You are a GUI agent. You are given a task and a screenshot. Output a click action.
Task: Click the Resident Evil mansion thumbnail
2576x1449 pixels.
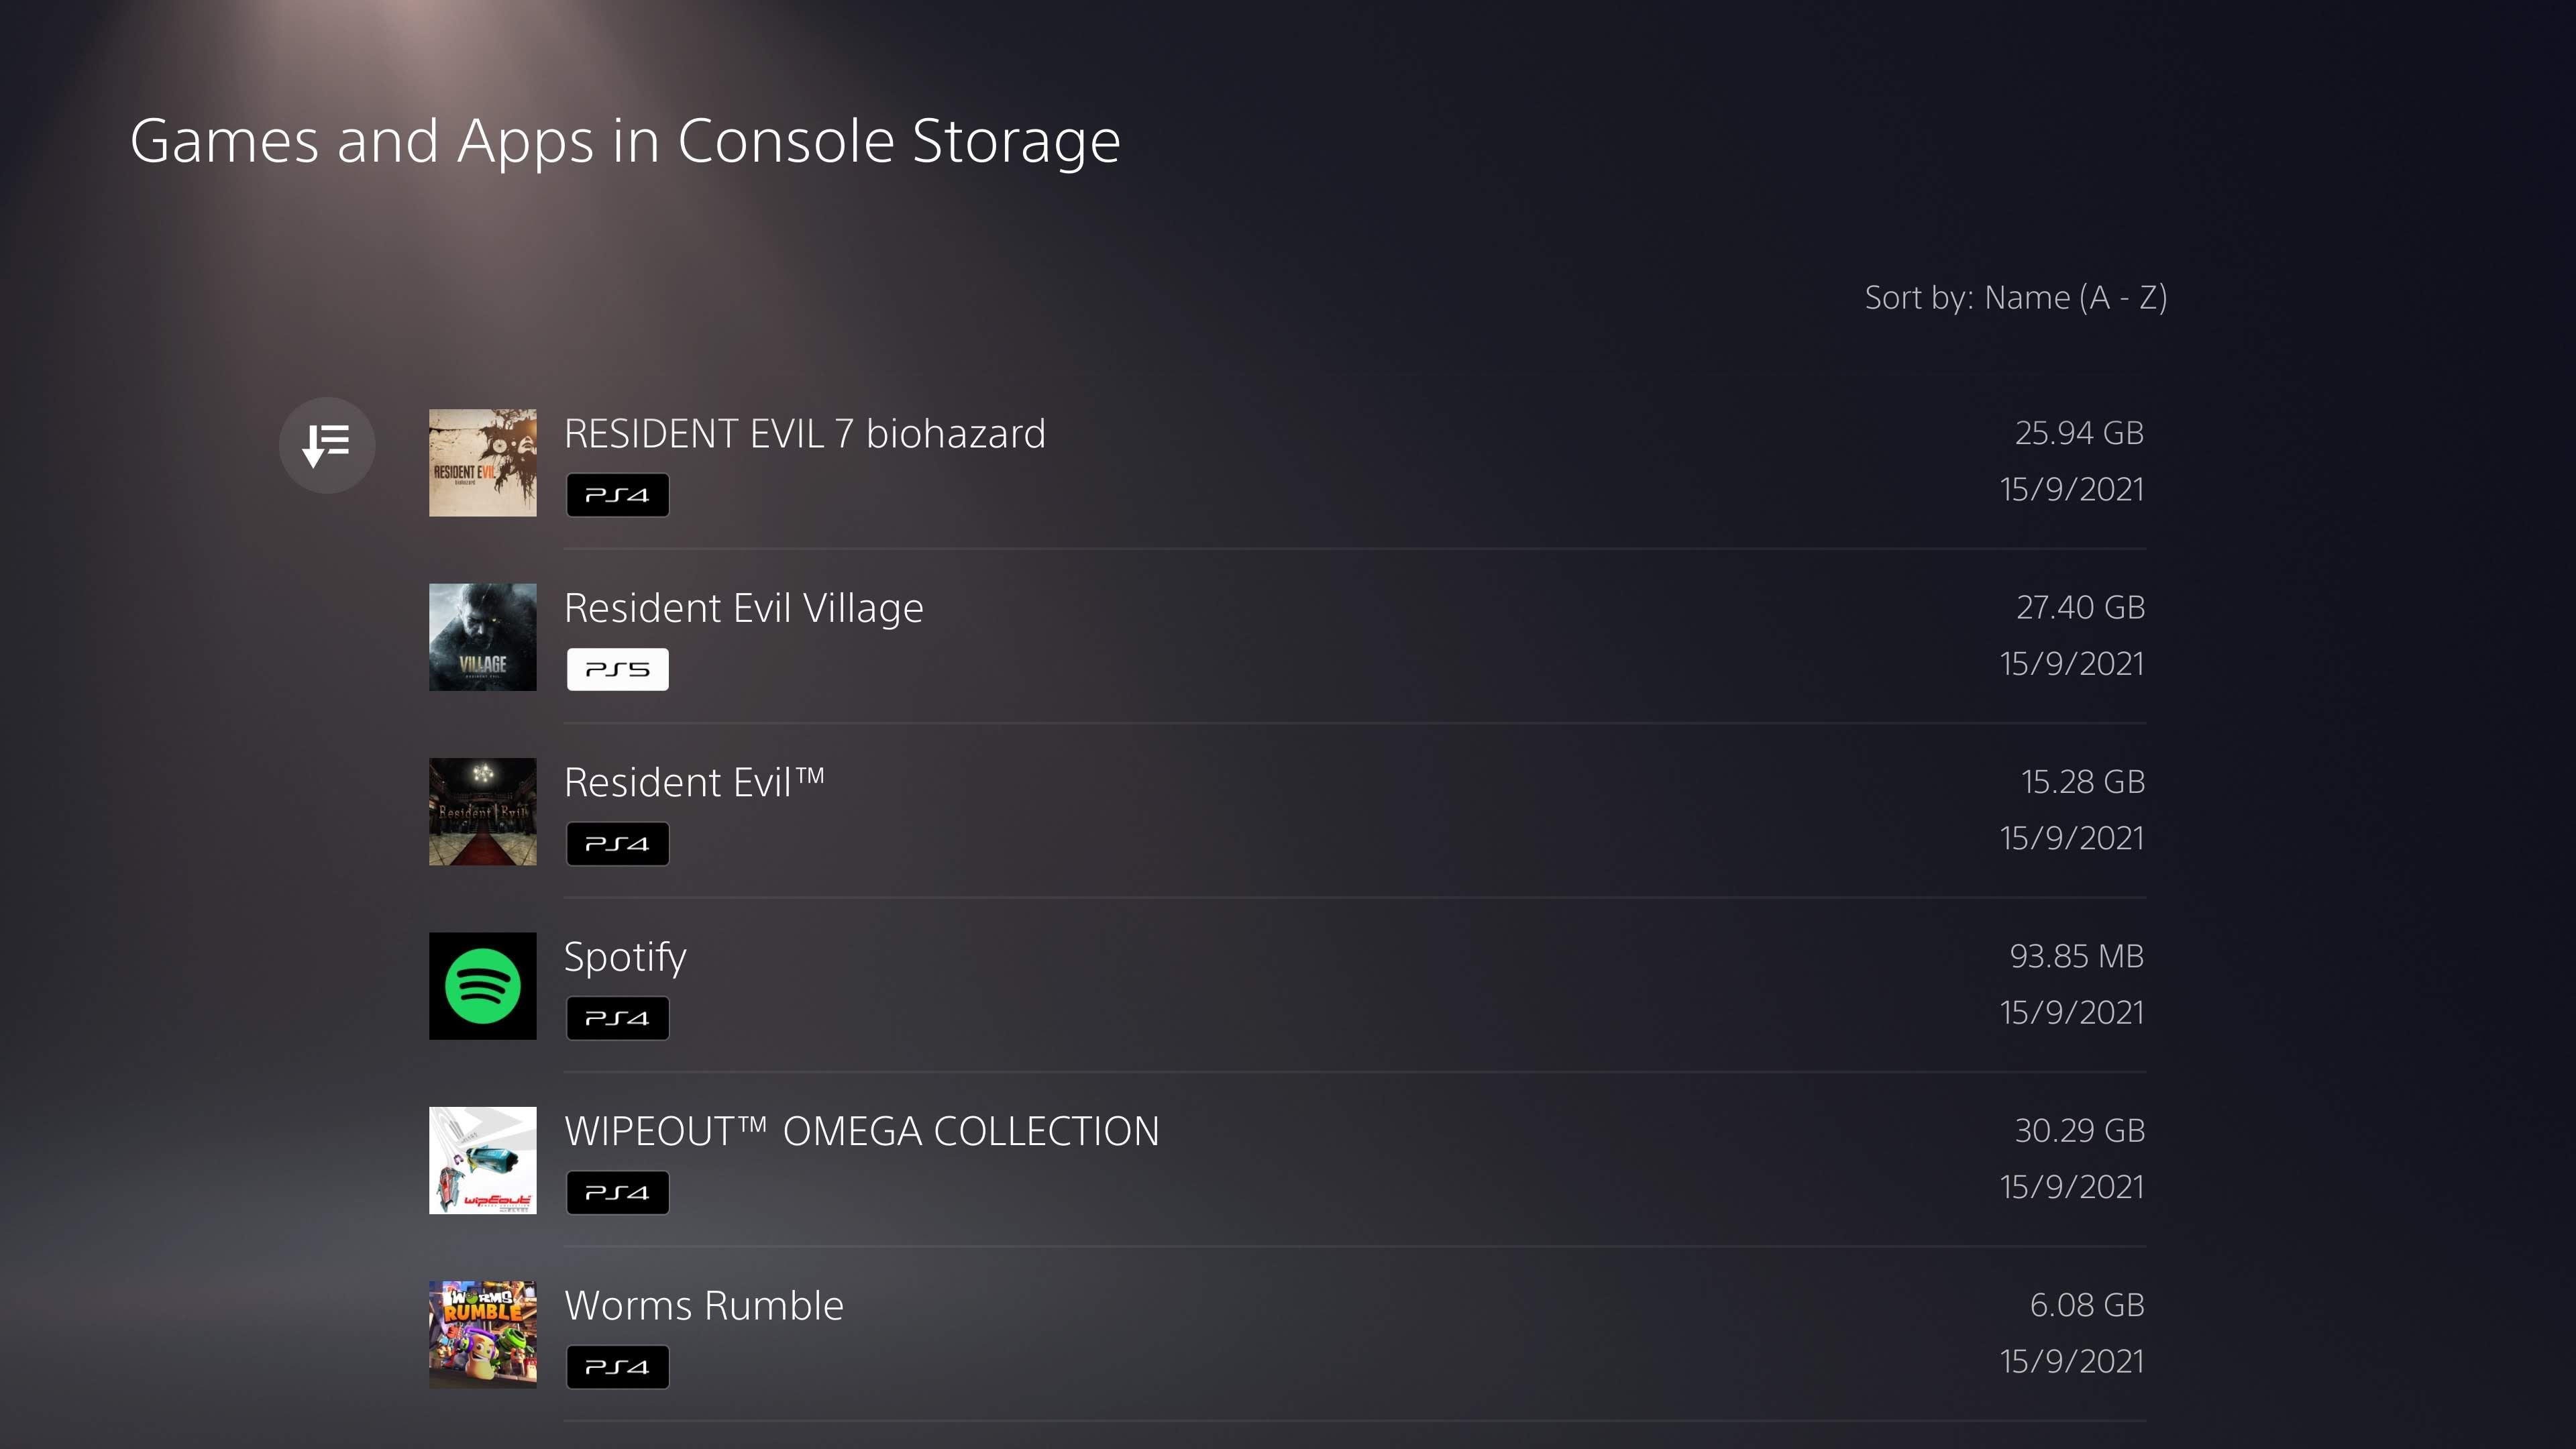click(482, 811)
